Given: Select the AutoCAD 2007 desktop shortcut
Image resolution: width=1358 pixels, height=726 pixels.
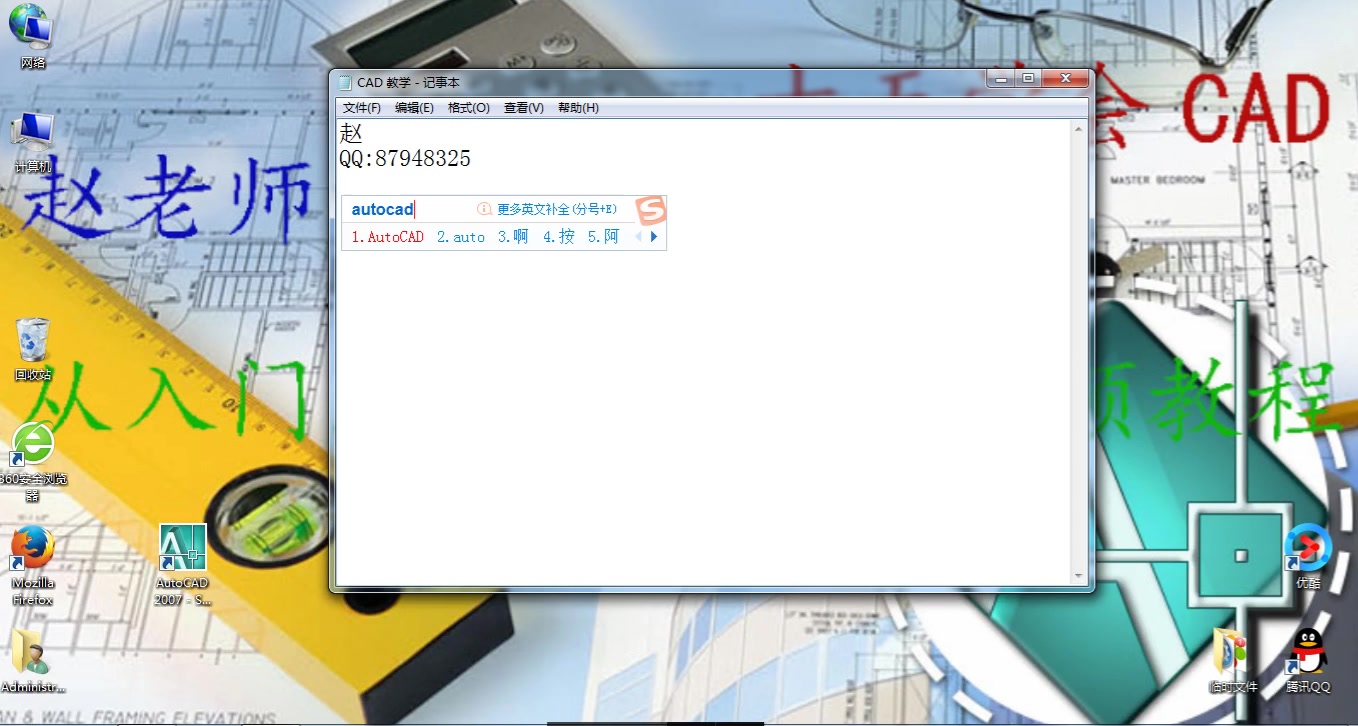Looking at the screenshot, I should (x=183, y=565).
